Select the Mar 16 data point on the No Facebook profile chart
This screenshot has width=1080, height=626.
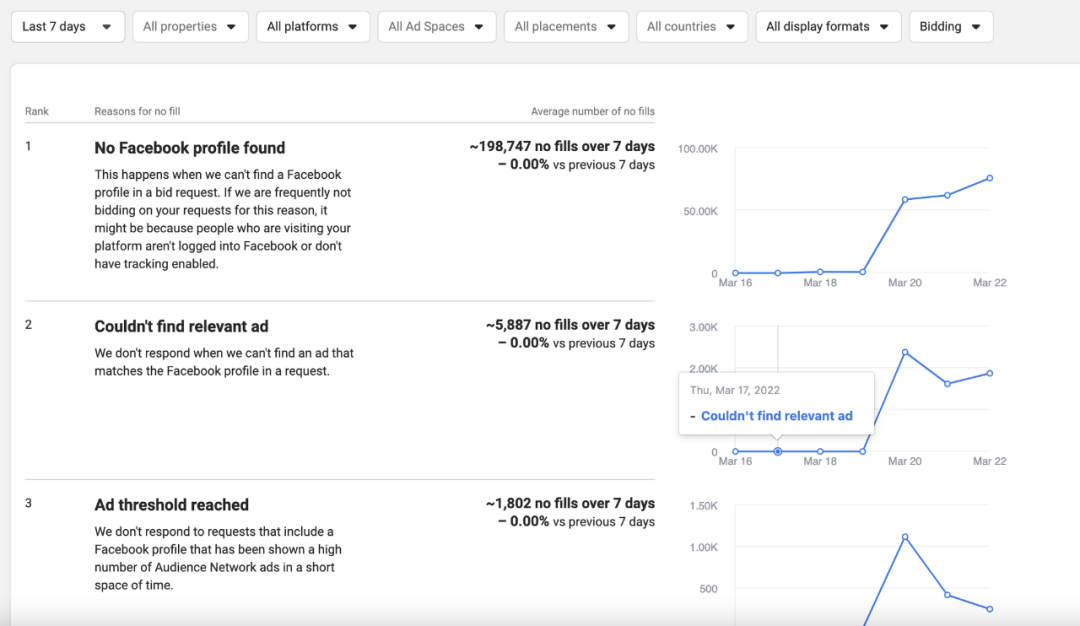(736, 273)
